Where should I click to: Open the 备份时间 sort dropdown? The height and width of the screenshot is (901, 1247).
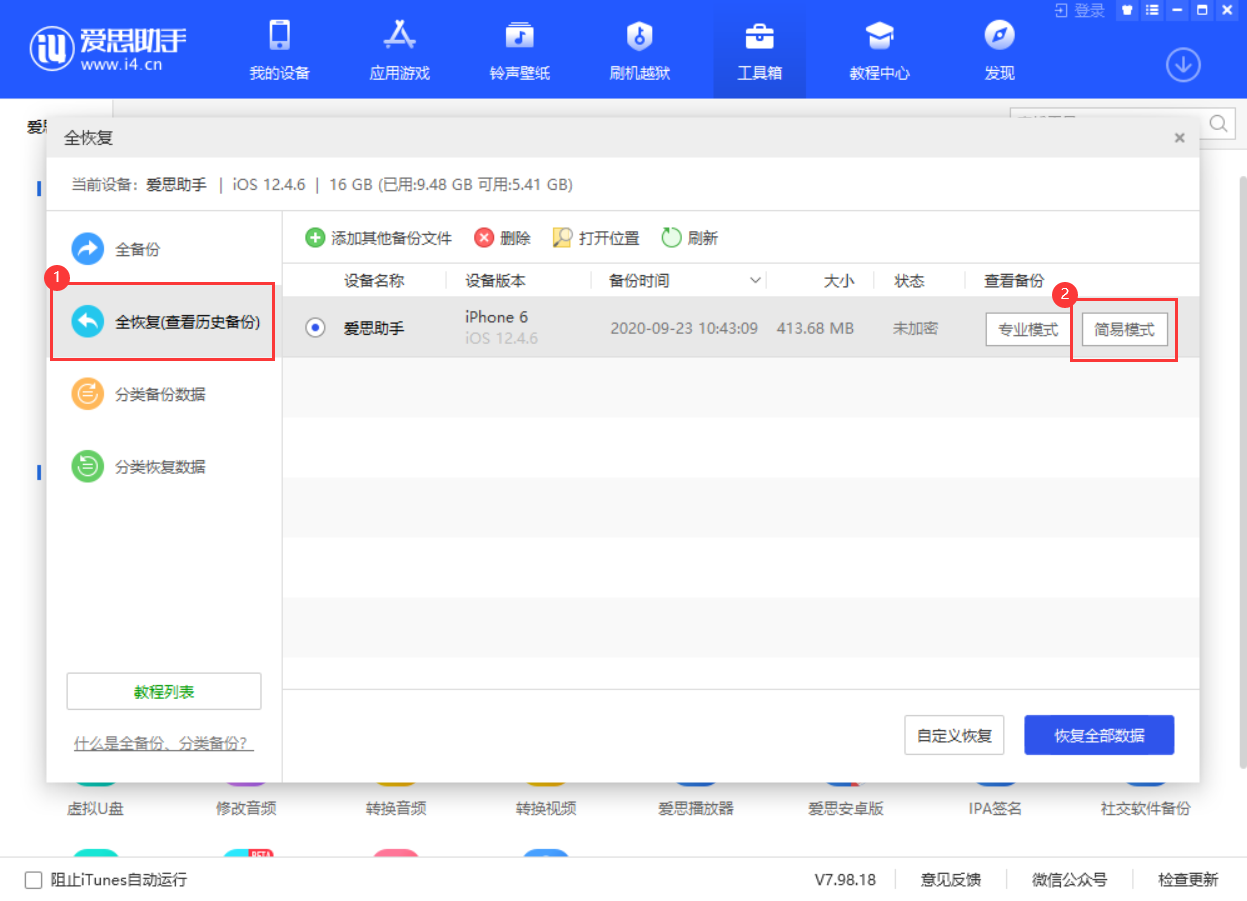click(755, 280)
